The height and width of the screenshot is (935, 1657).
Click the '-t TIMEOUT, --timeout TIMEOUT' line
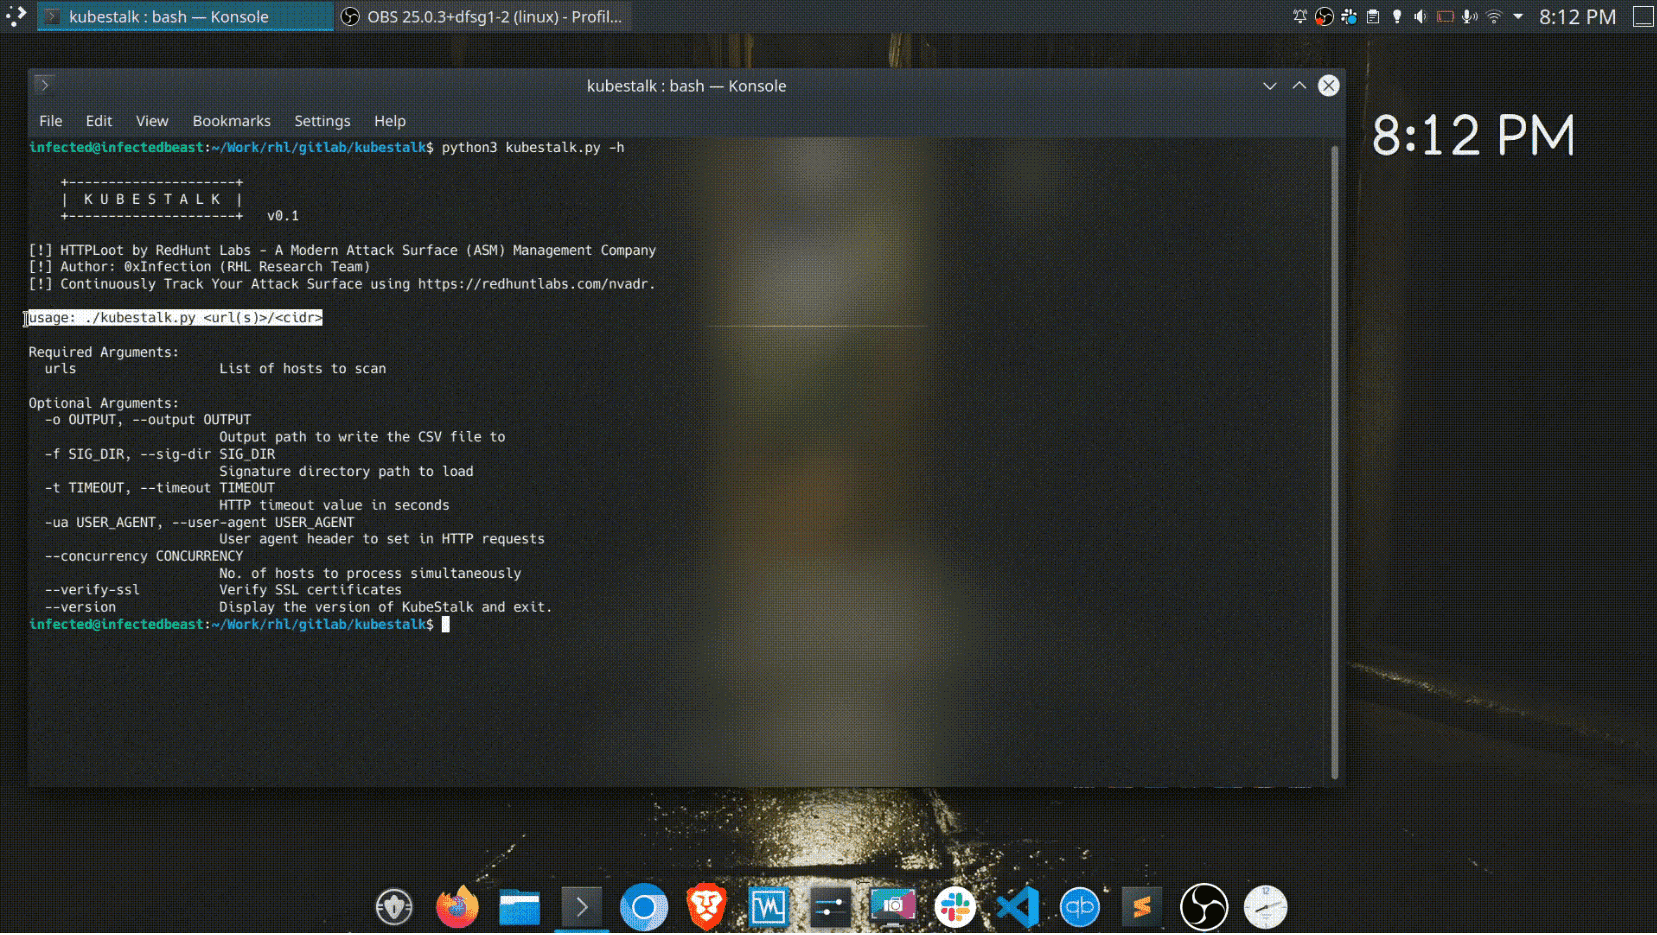click(x=160, y=488)
